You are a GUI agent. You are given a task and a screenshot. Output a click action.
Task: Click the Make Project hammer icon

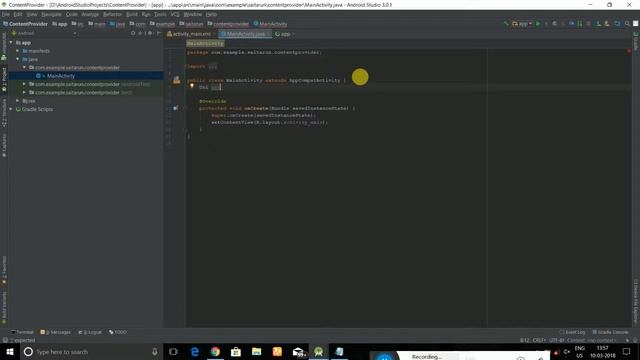506,24
